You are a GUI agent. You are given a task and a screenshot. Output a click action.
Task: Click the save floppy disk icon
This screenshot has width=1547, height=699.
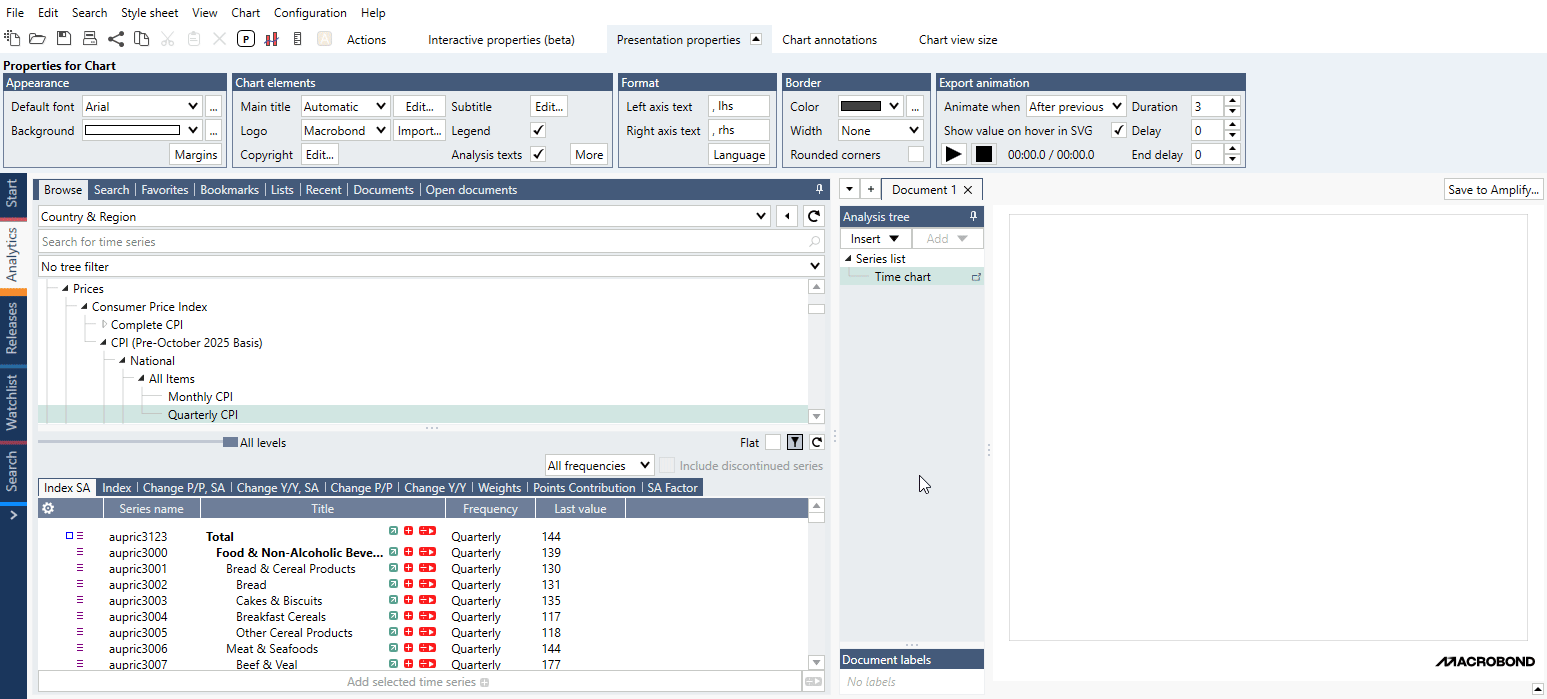[64, 39]
